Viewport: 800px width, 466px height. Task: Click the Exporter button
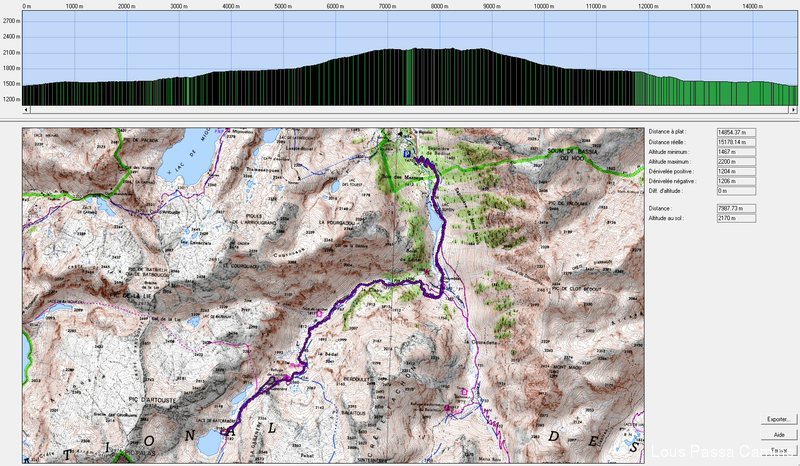tap(778, 420)
